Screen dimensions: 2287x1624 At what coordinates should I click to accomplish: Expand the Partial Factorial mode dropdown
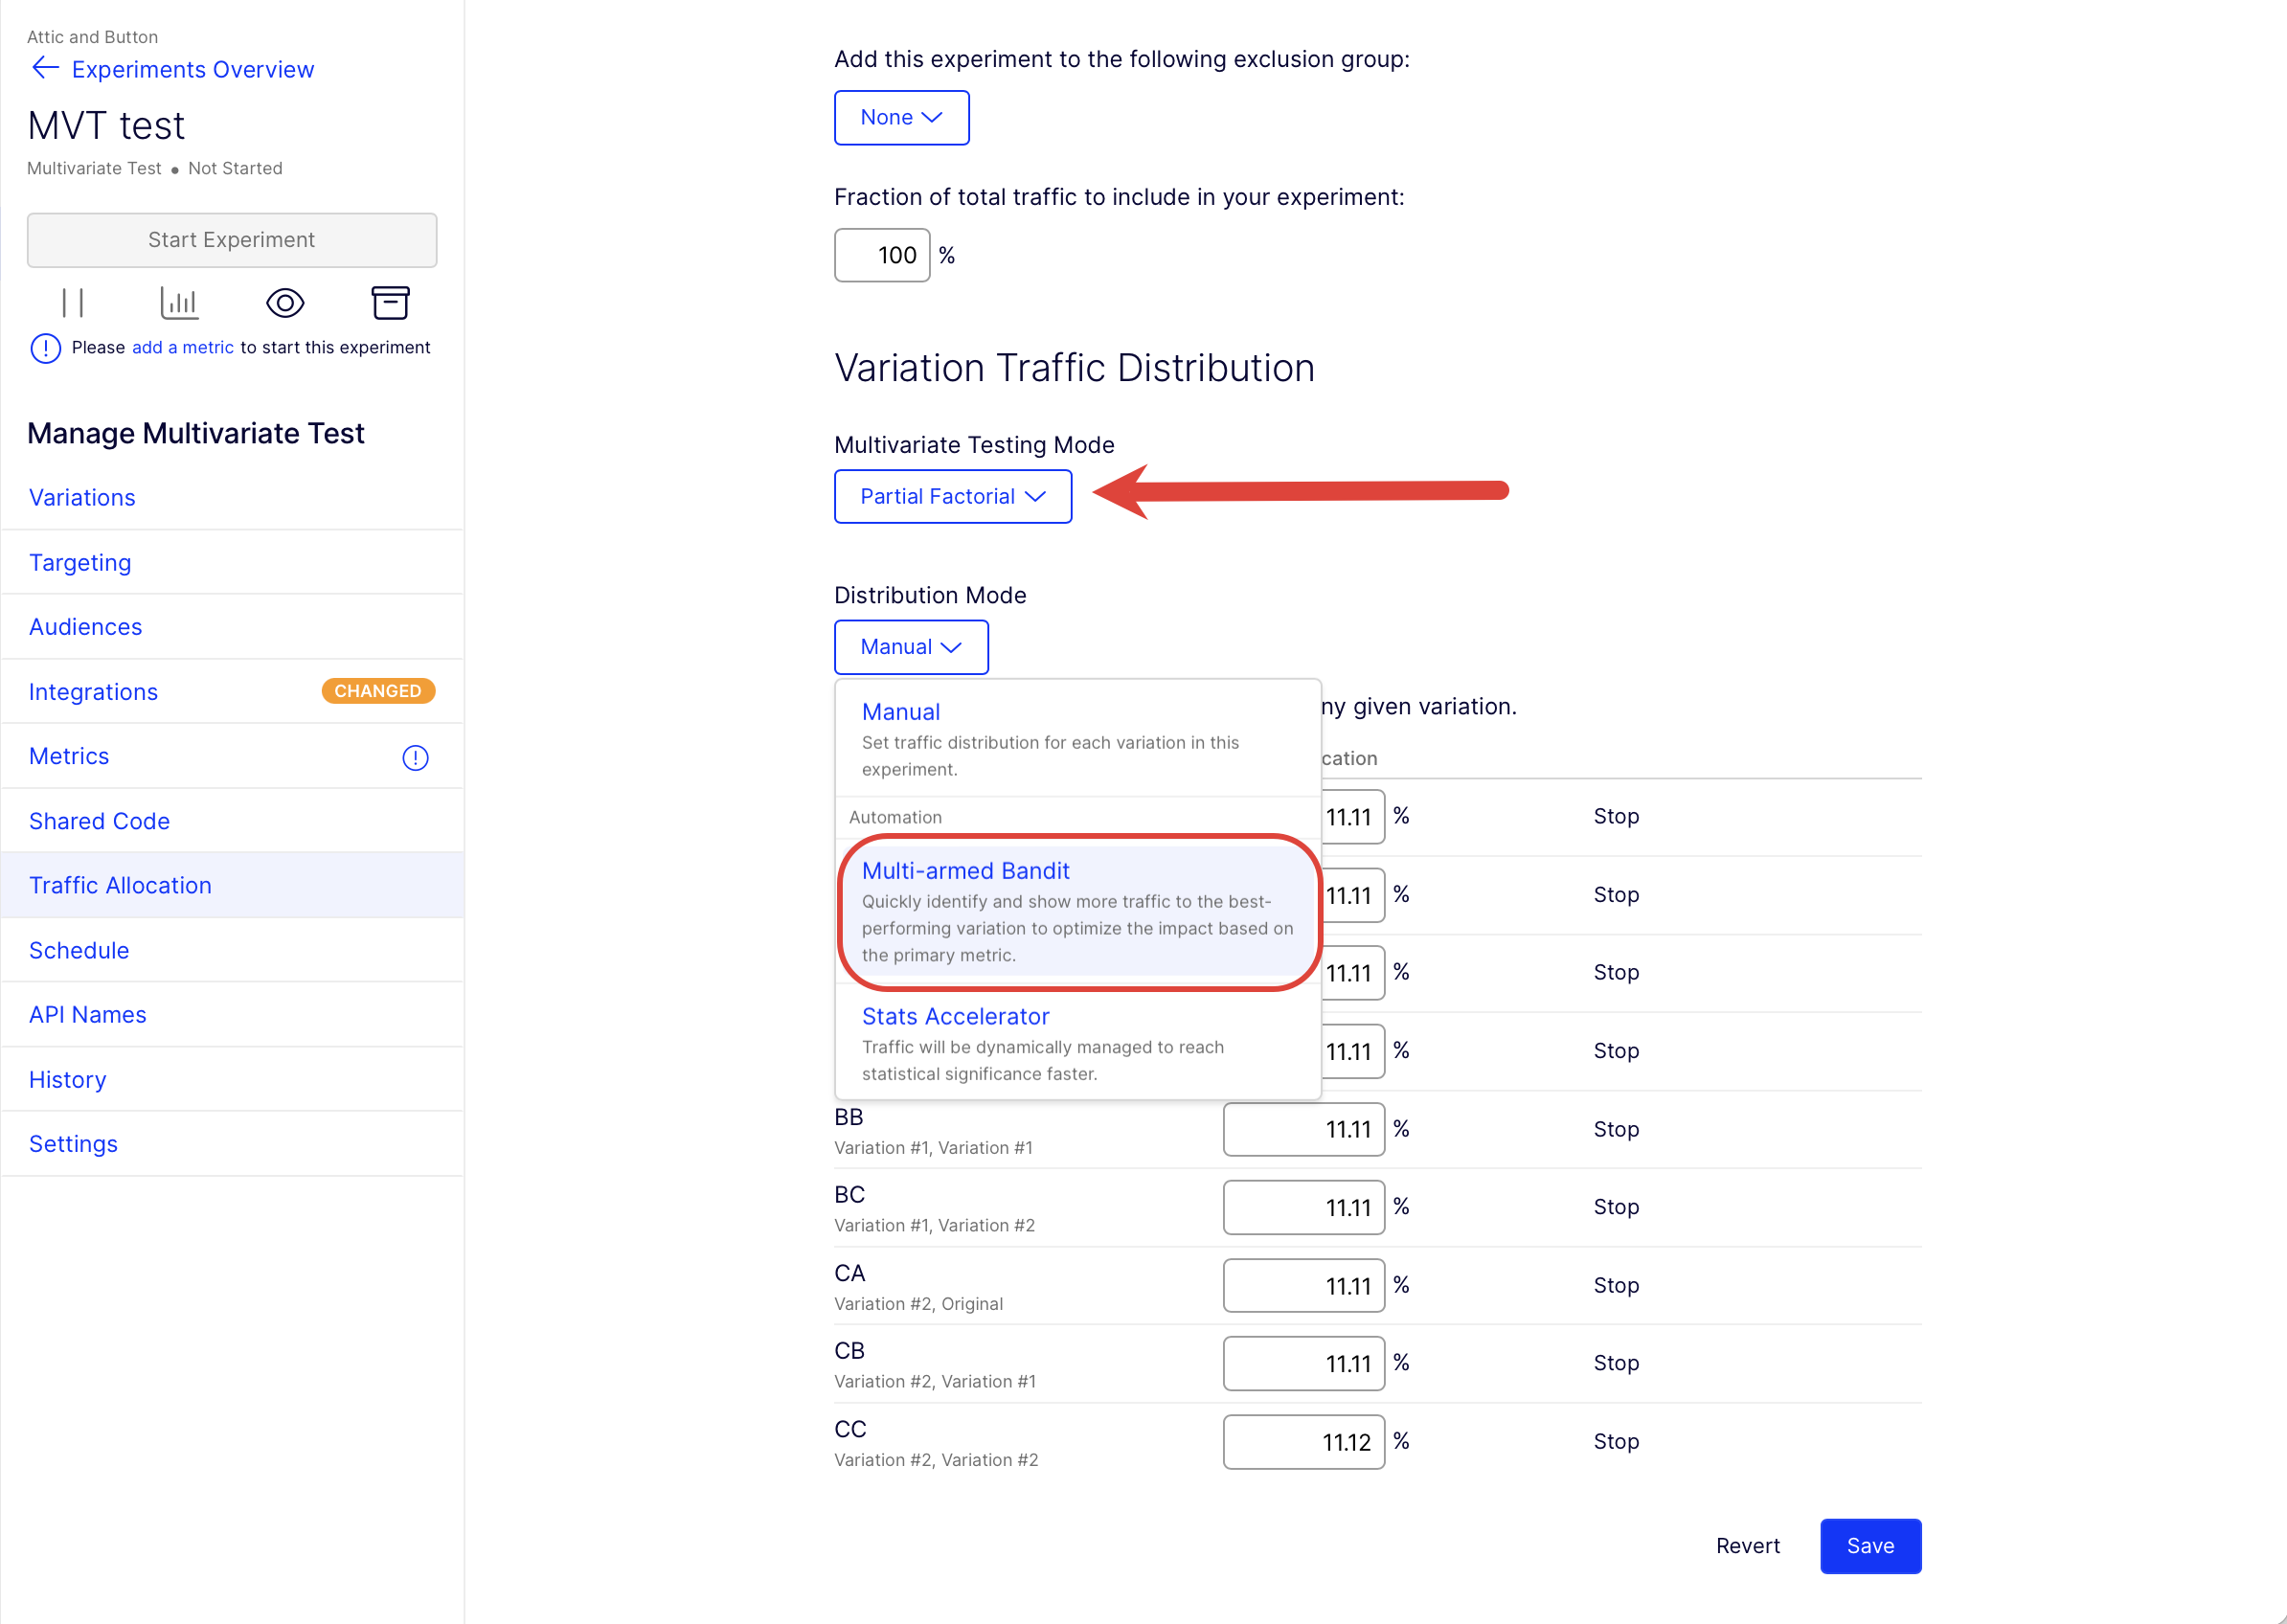(x=952, y=496)
